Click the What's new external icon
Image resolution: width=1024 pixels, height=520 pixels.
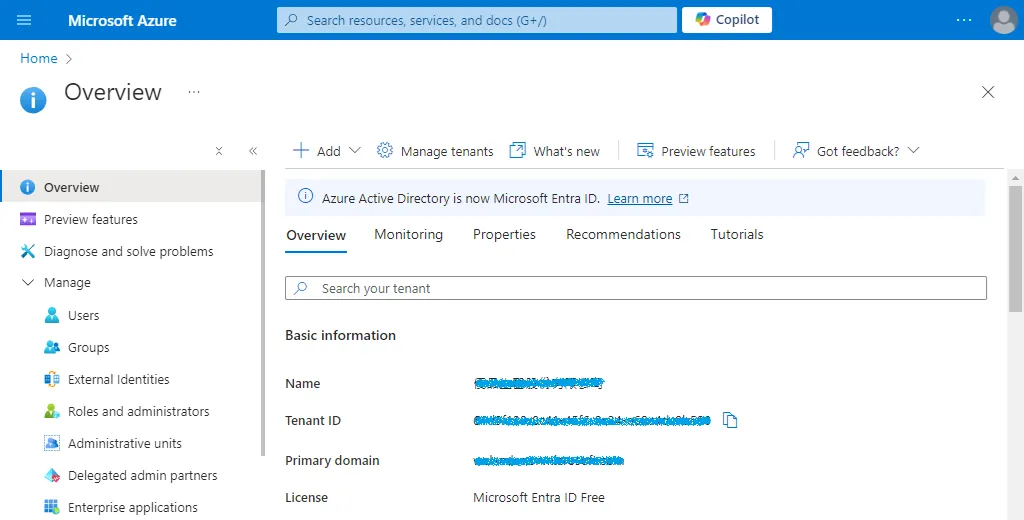517,150
